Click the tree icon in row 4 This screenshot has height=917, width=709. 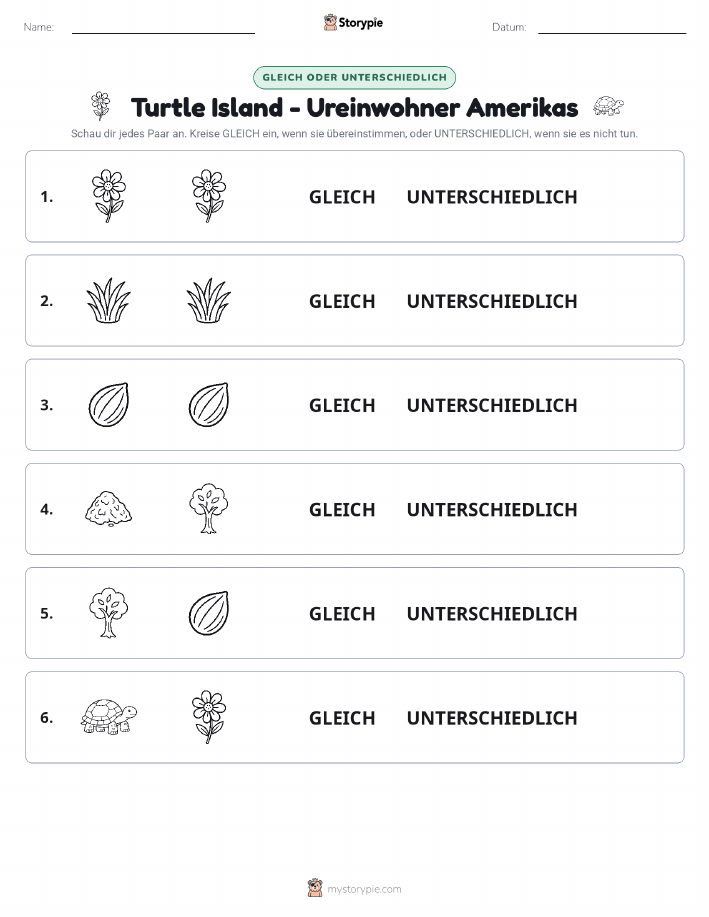tap(209, 508)
